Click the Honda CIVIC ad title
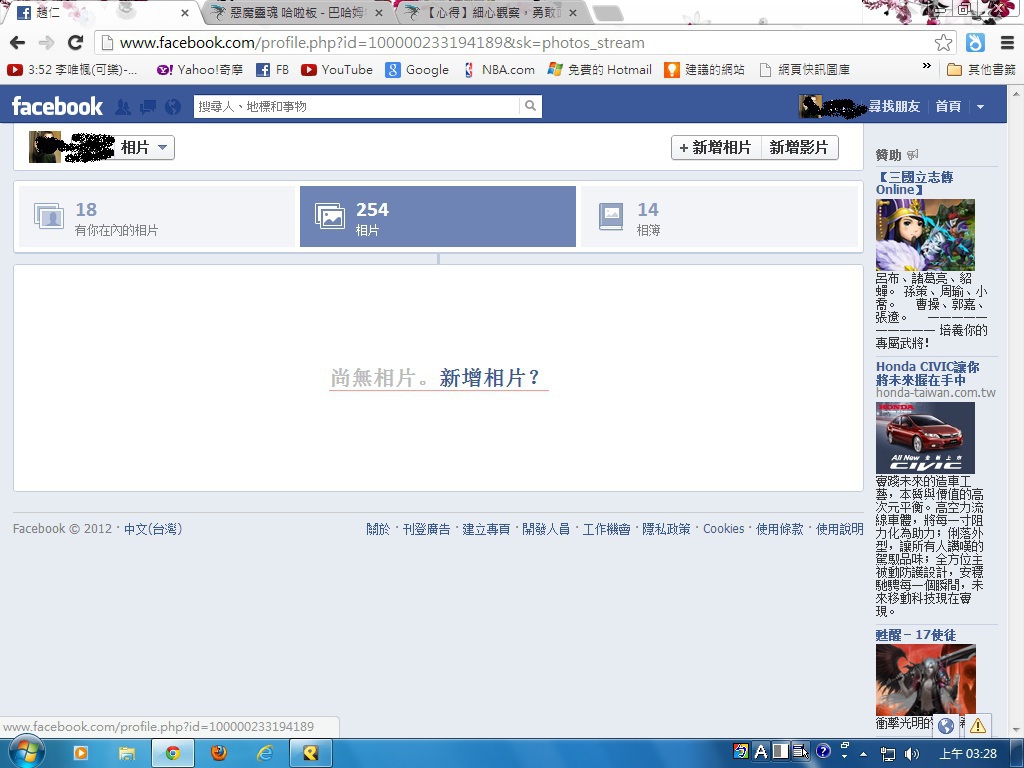This screenshot has height=768, width=1024. [928, 373]
